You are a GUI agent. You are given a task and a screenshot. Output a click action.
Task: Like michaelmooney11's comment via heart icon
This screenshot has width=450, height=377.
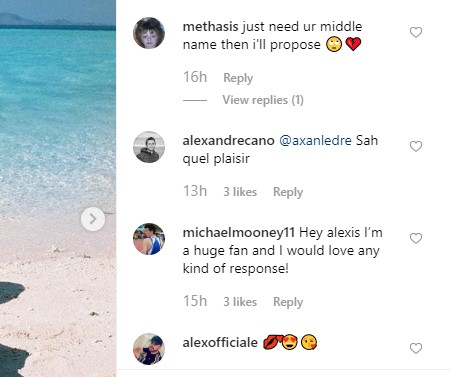(x=416, y=238)
